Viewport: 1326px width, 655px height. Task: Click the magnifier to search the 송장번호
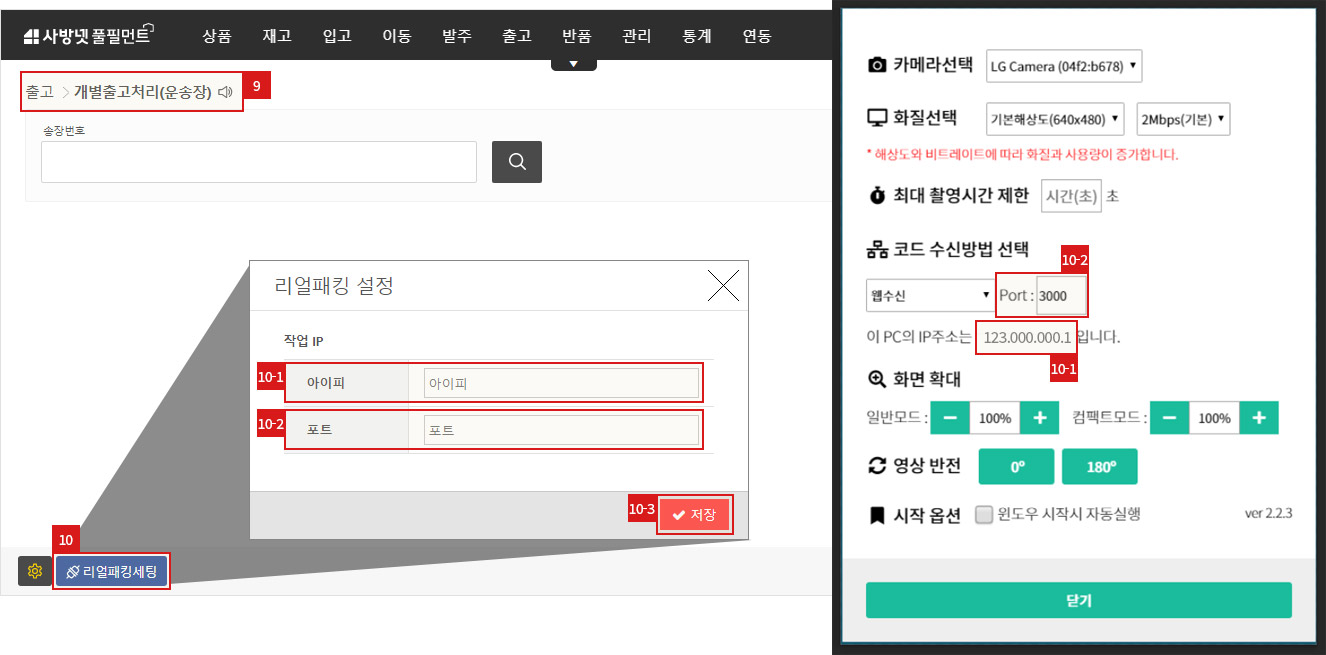point(516,161)
